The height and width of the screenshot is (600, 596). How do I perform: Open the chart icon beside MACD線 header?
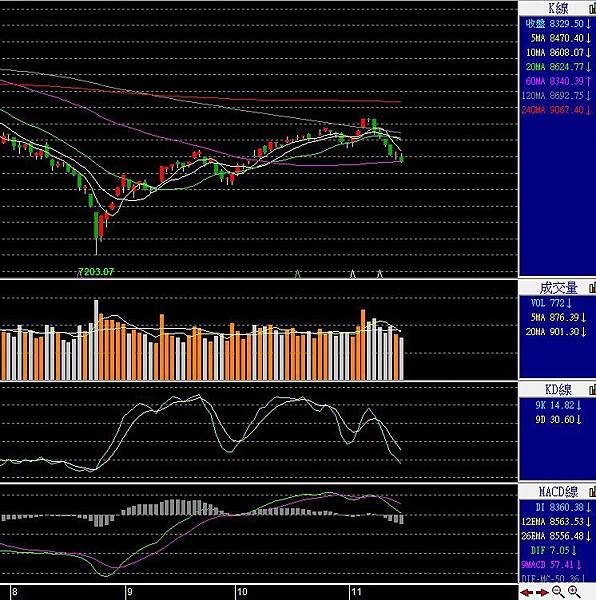pyautogui.click(x=592, y=491)
